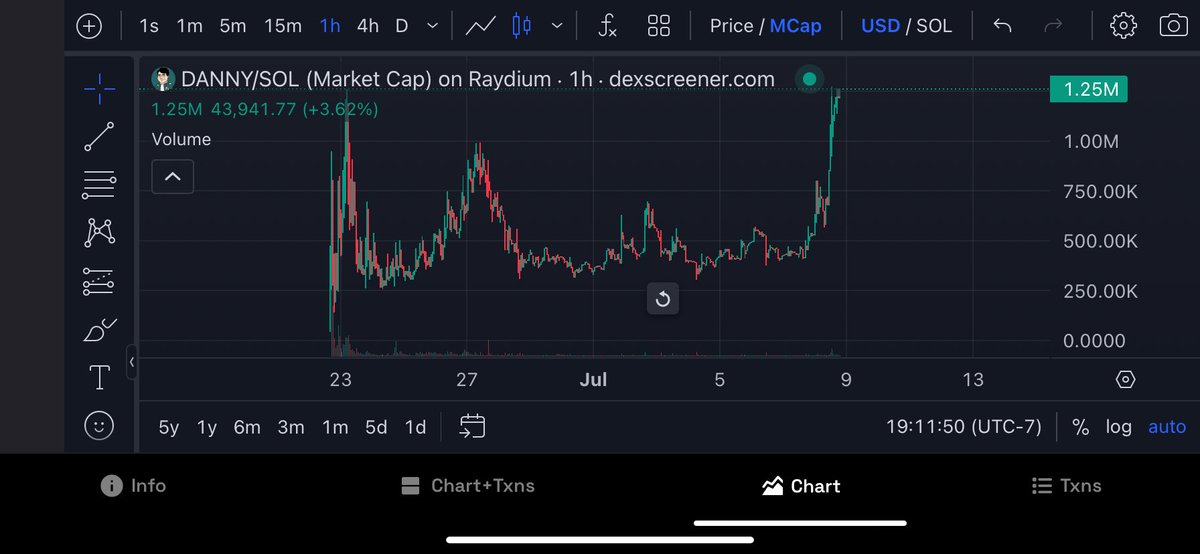Click the Volume indicator label
This screenshot has width=1200, height=554.
181,139
